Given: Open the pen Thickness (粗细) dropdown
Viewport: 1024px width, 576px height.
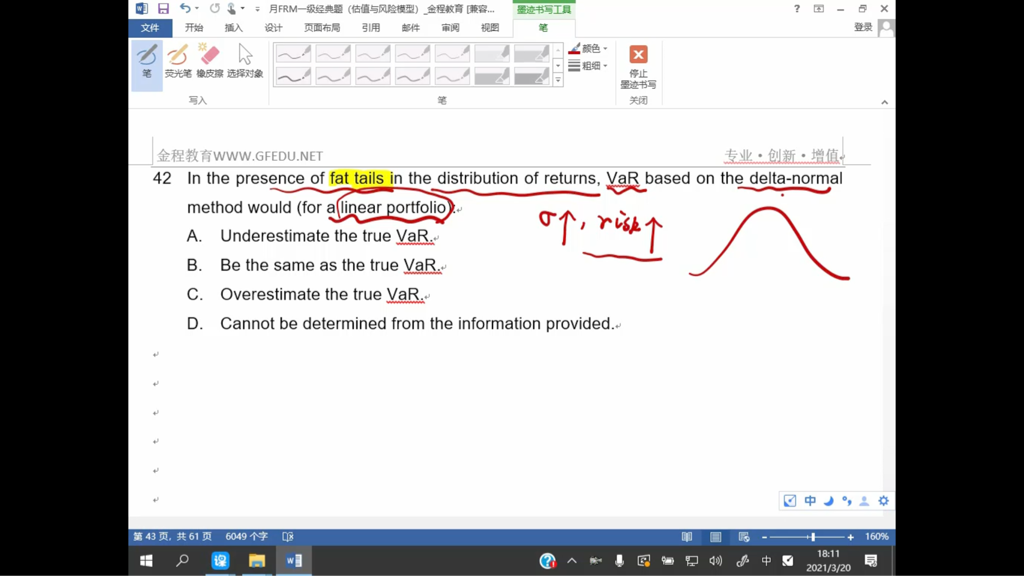Looking at the screenshot, I should pyautogui.click(x=588, y=66).
